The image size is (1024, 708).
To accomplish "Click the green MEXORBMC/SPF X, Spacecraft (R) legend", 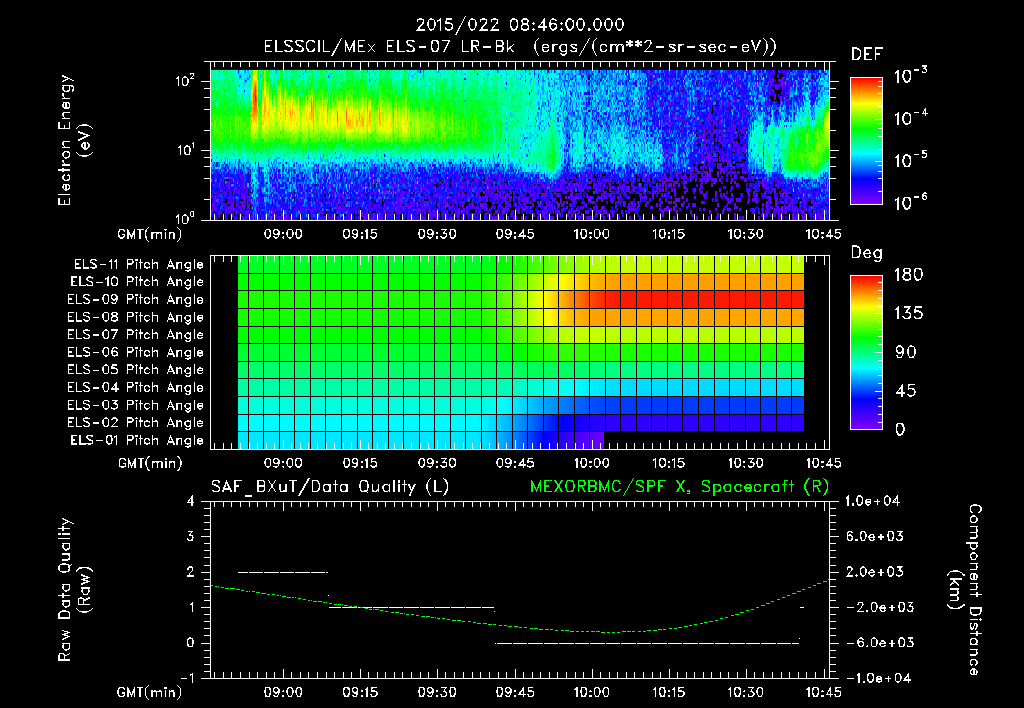I will (679, 487).
